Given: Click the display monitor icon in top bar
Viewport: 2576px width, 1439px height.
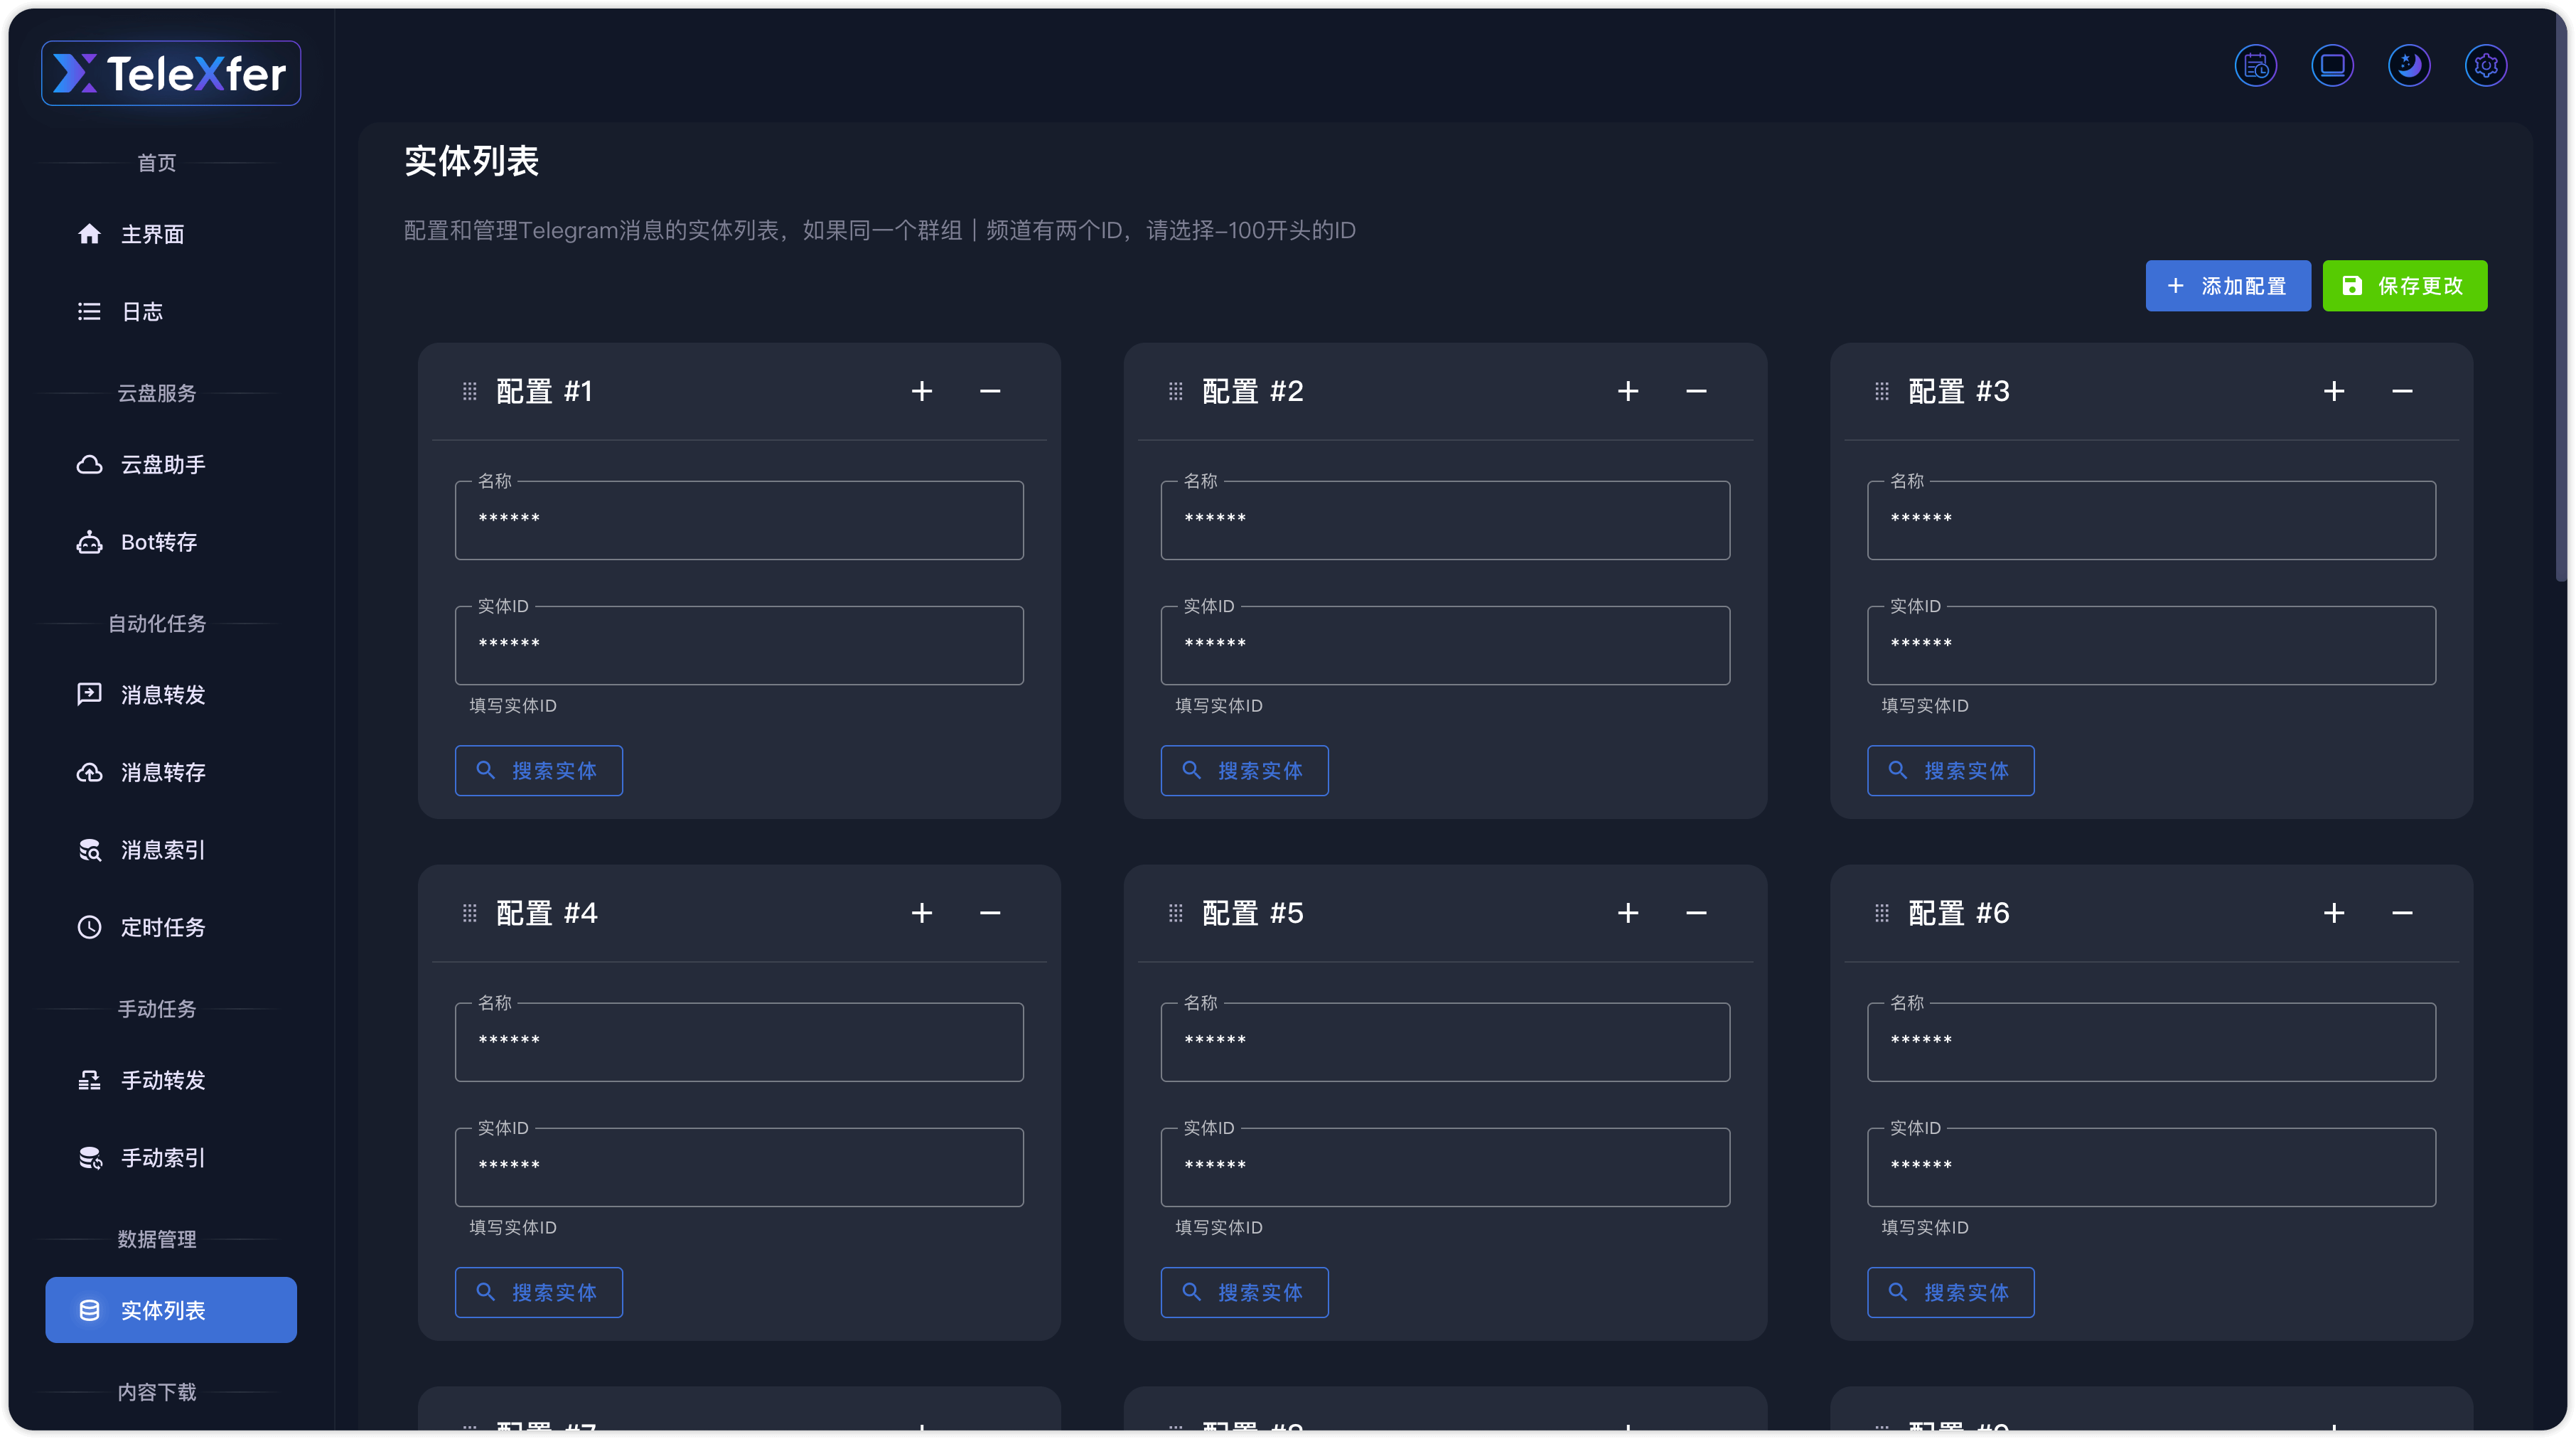Looking at the screenshot, I should pos(2332,66).
